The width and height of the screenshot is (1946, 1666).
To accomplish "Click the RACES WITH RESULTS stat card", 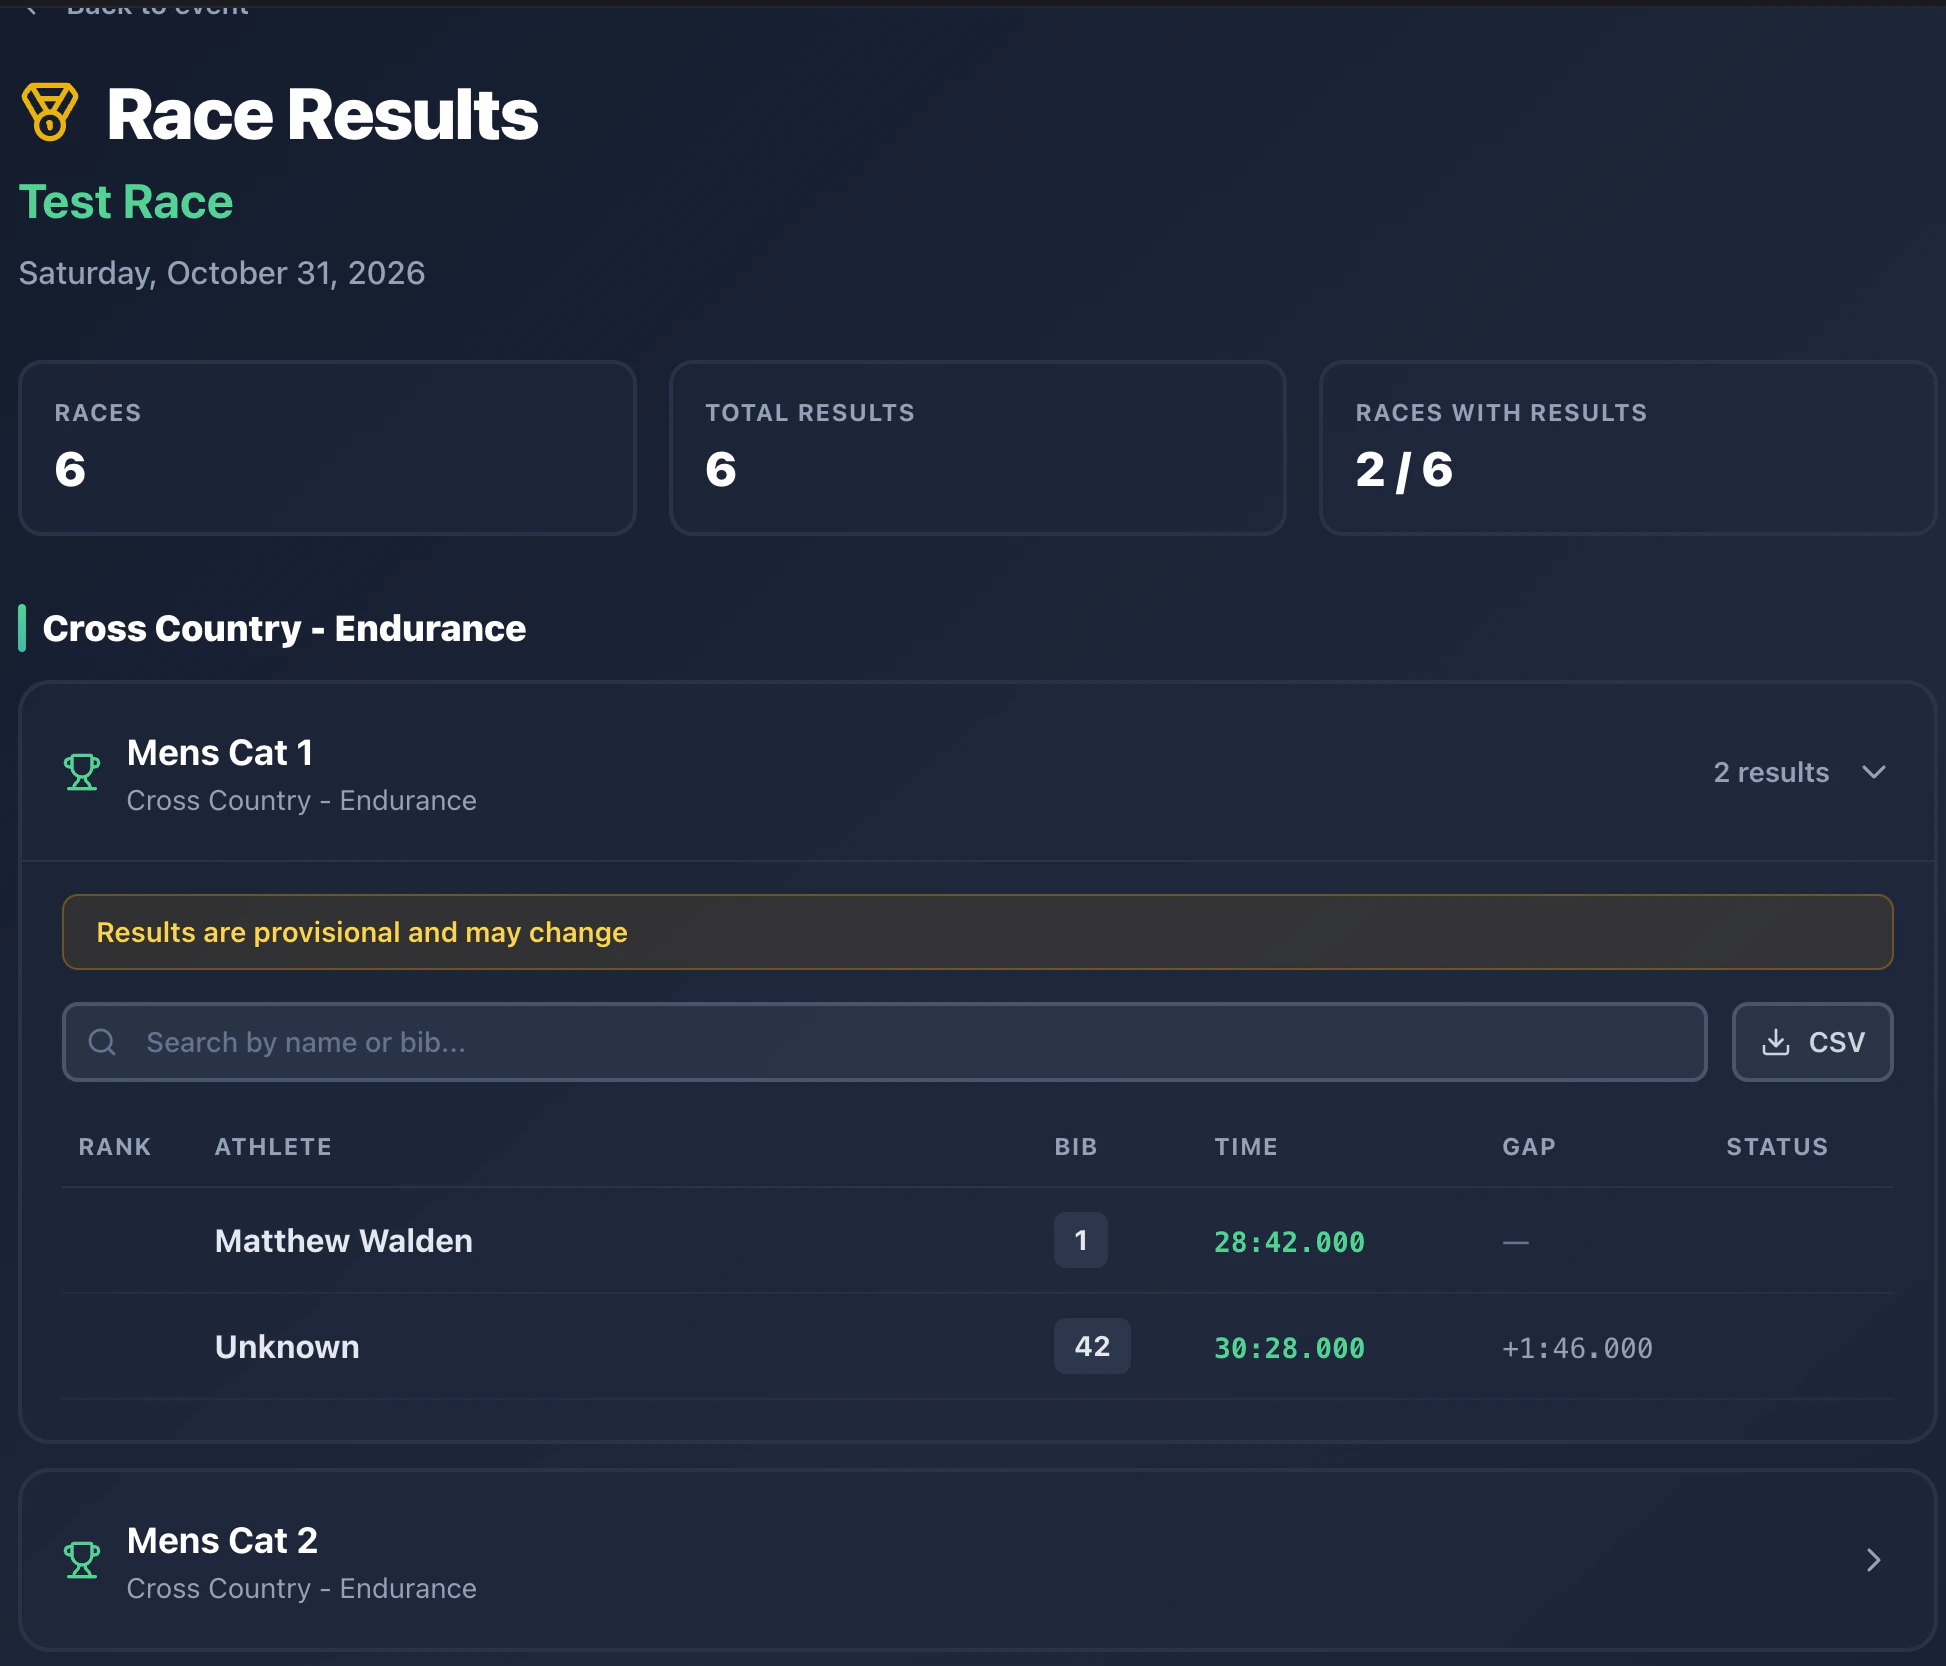I will pos(1628,448).
